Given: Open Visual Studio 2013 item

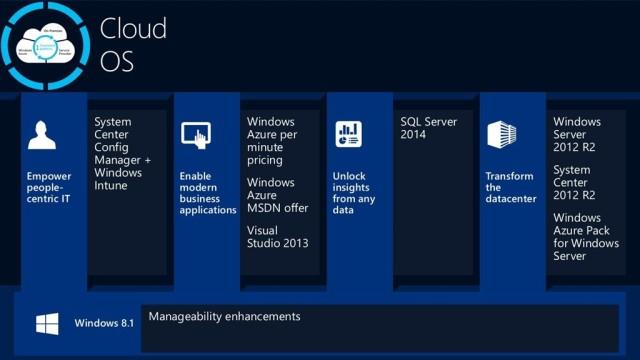Looking at the screenshot, I should 277,237.
